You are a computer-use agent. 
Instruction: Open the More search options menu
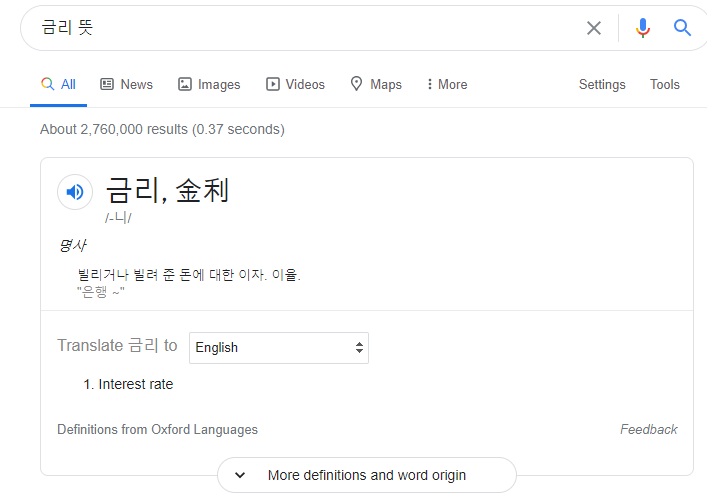coord(447,84)
